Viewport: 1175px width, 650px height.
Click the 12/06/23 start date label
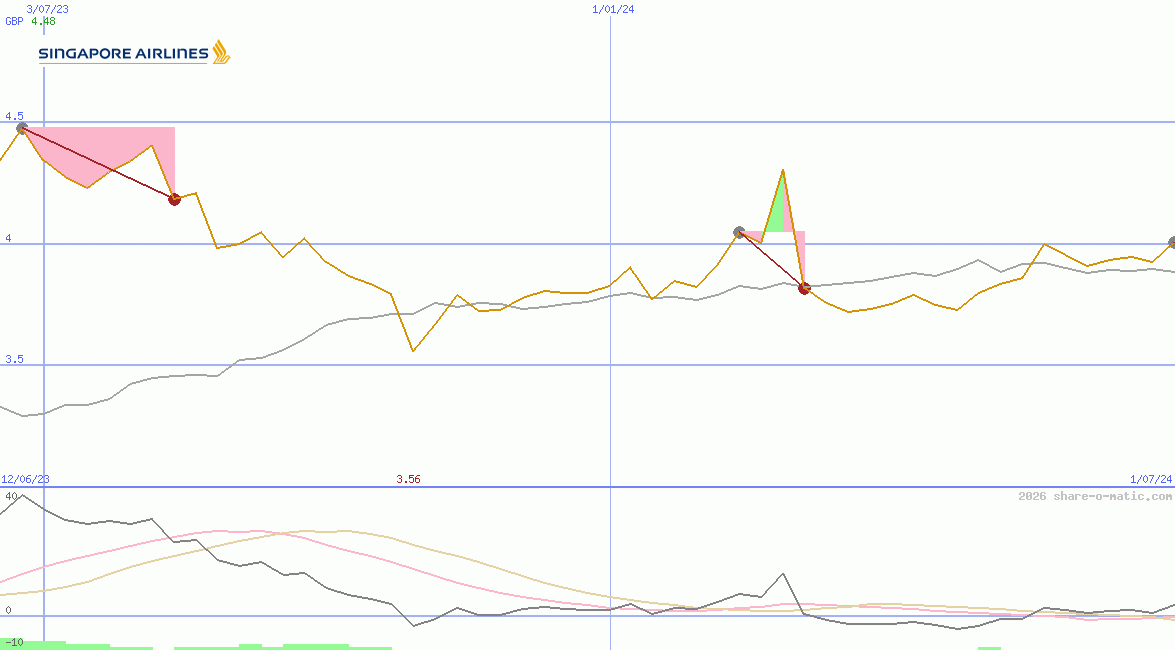pos(25,479)
